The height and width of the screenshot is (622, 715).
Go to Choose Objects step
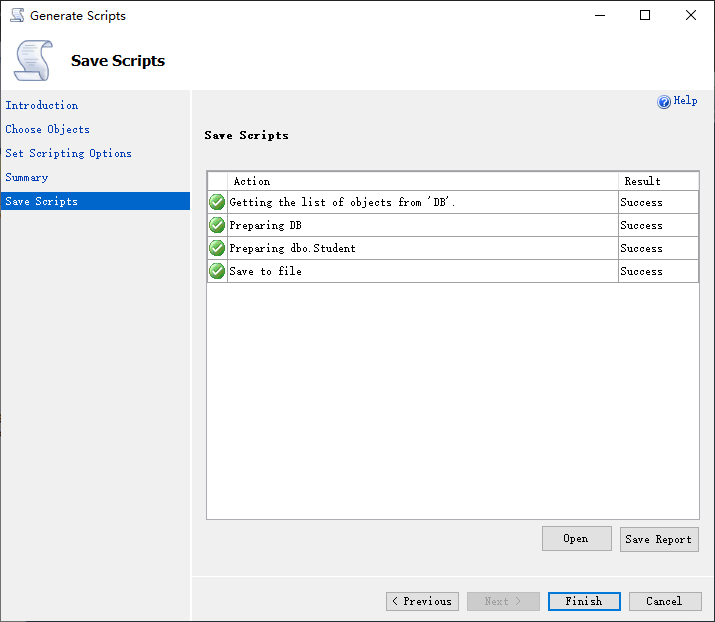click(x=48, y=129)
